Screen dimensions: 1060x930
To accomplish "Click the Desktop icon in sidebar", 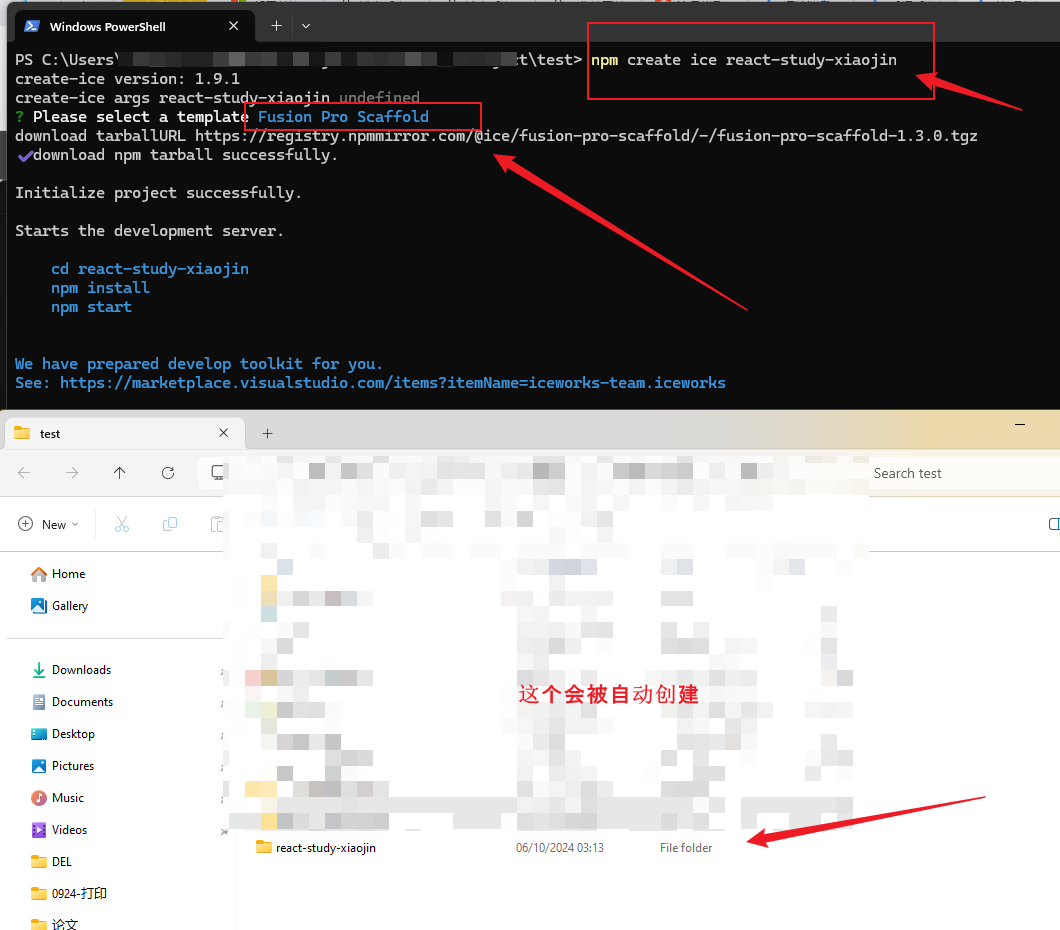I will click(39, 734).
